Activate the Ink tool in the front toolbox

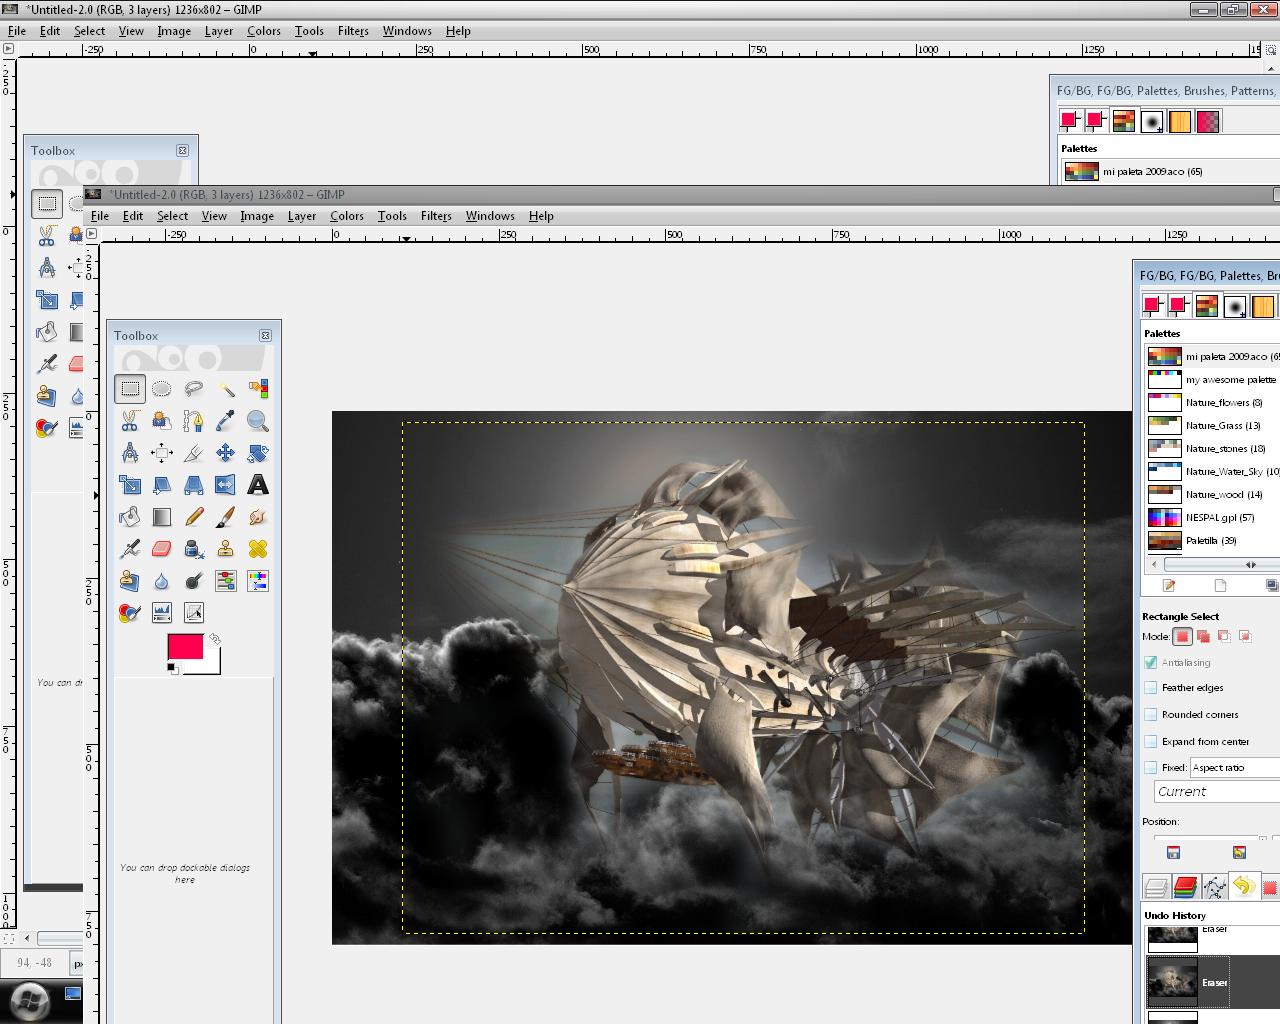pyautogui.click(x=193, y=549)
